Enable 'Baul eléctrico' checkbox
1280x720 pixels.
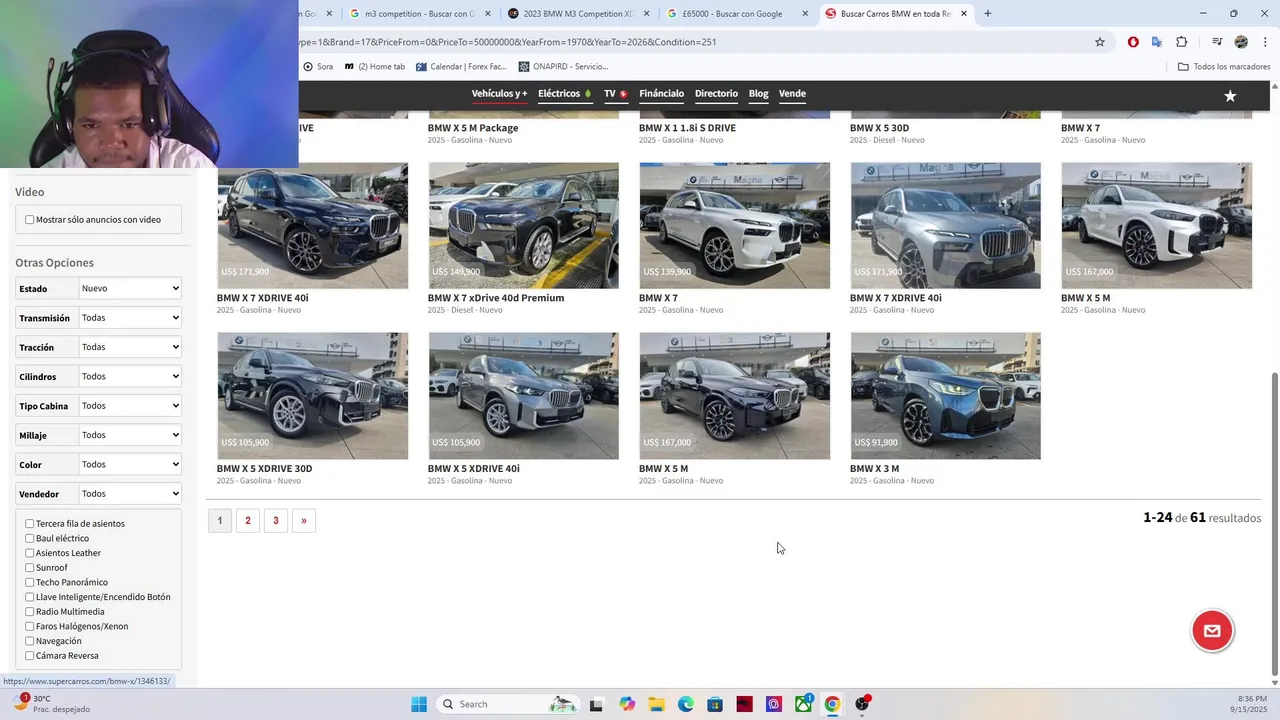pyautogui.click(x=30, y=539)
